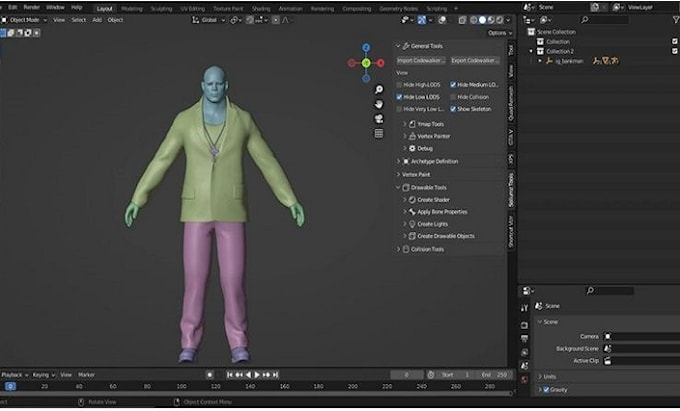The height and width of the screenshot is (411, 680).
Task: Click the hand pan view icon
Action: coord(379,104)
